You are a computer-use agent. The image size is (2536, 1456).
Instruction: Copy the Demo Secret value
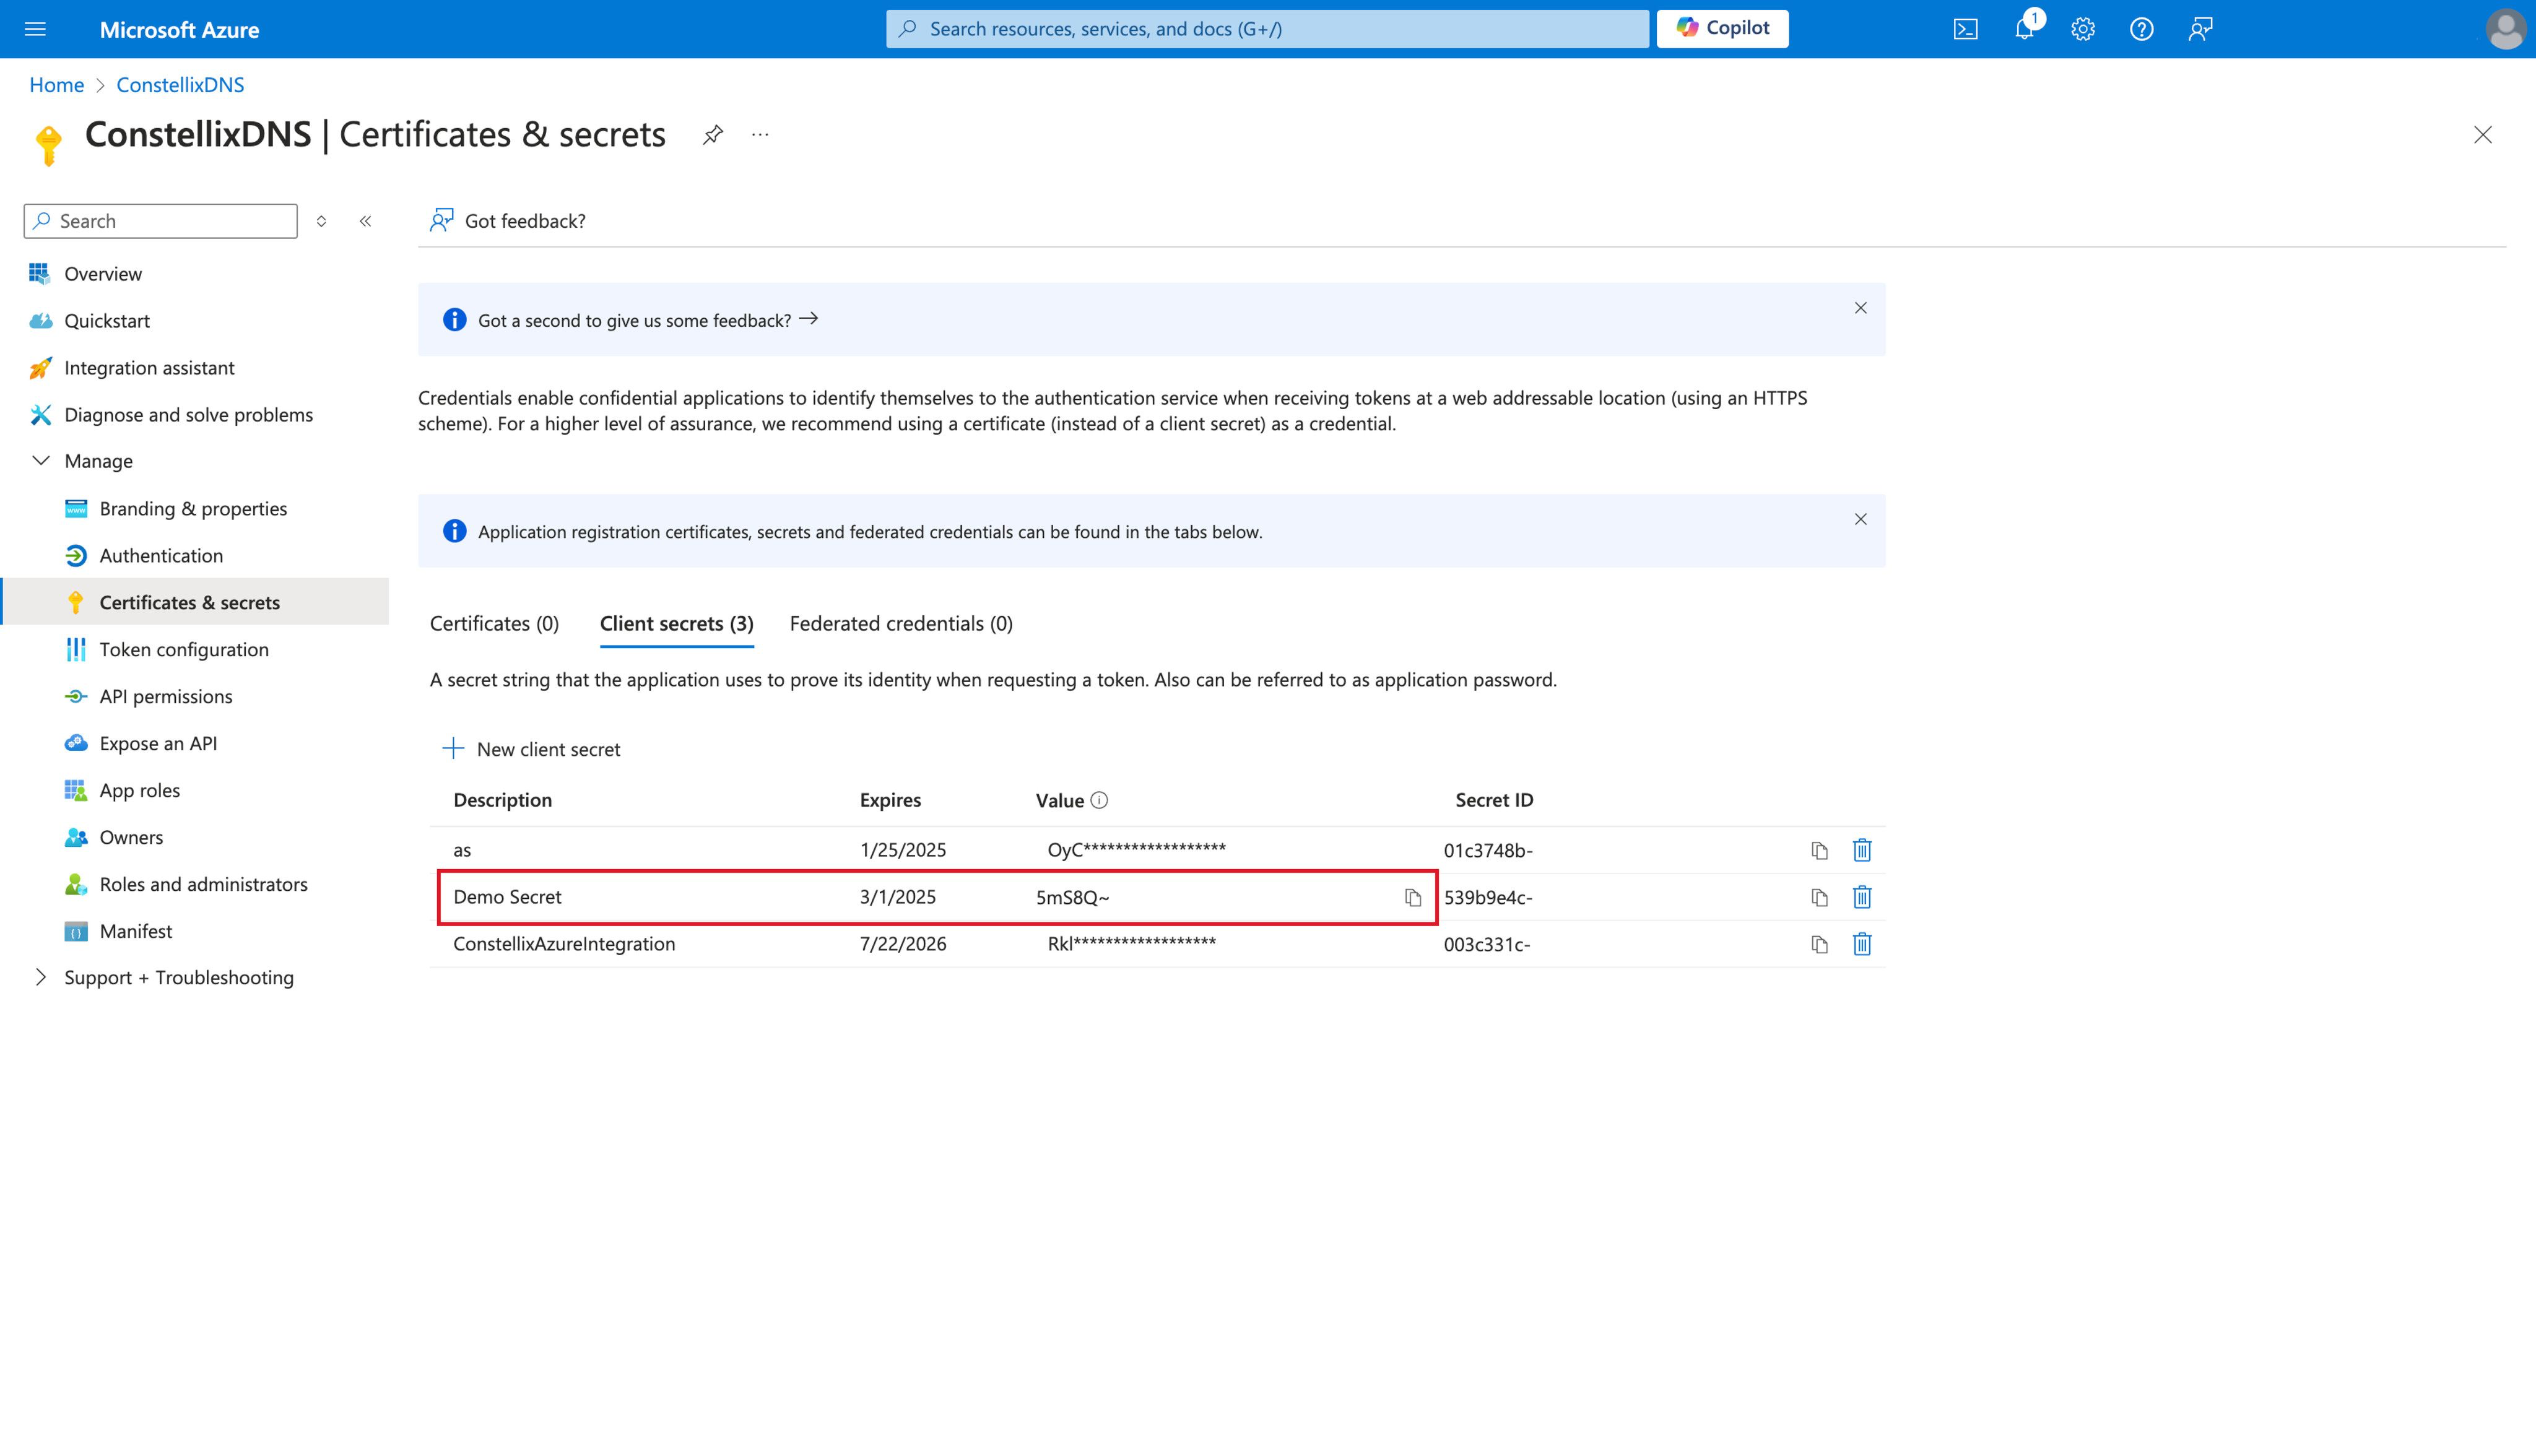coord(1412,897)
